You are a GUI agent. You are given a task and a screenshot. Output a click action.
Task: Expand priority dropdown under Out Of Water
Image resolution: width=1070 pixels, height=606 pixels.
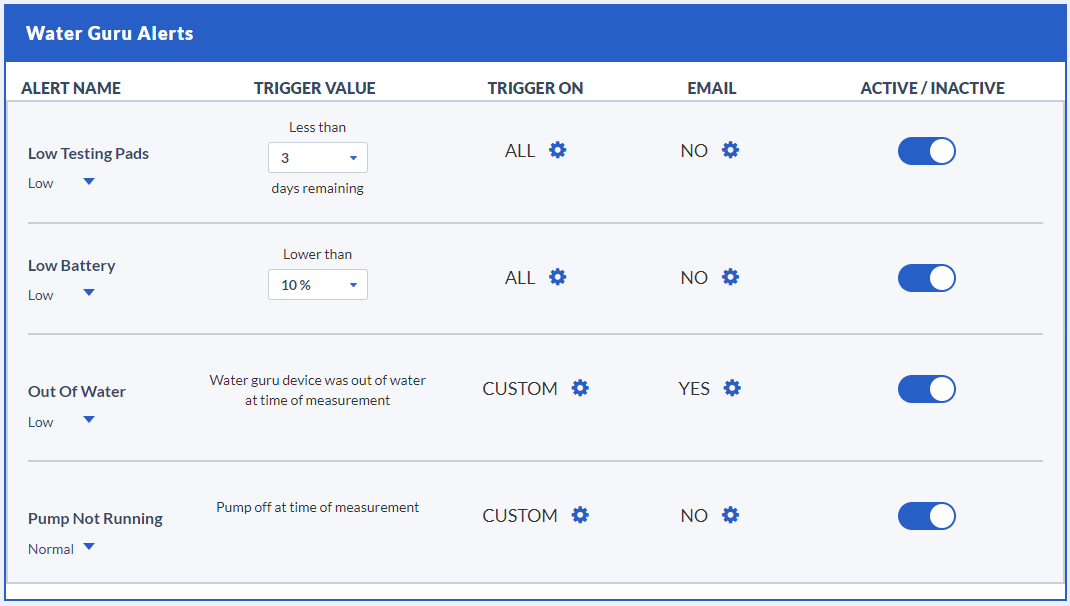point(89,420)
